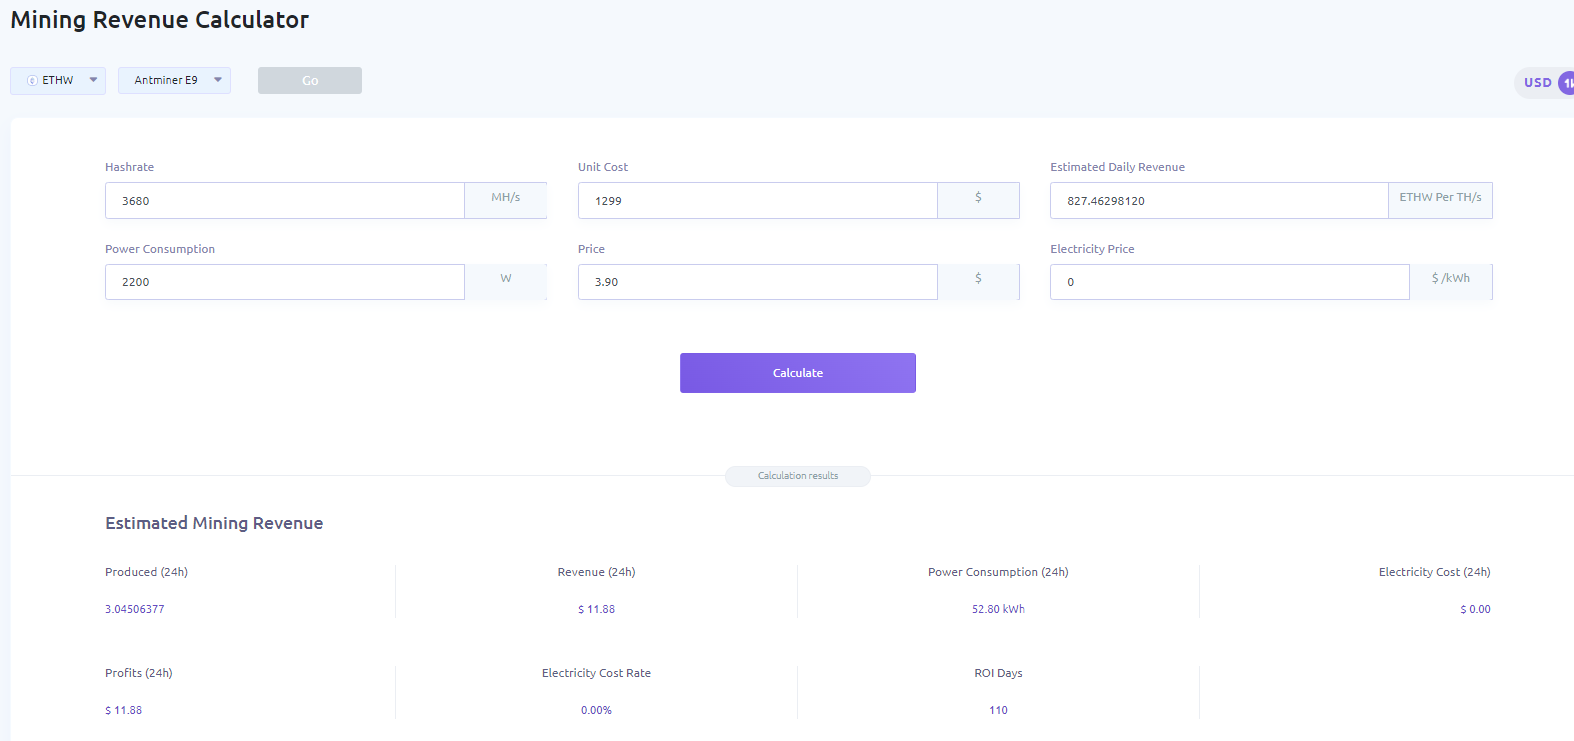Select the Estimated Daily Revenue input

coord(1218,201)
